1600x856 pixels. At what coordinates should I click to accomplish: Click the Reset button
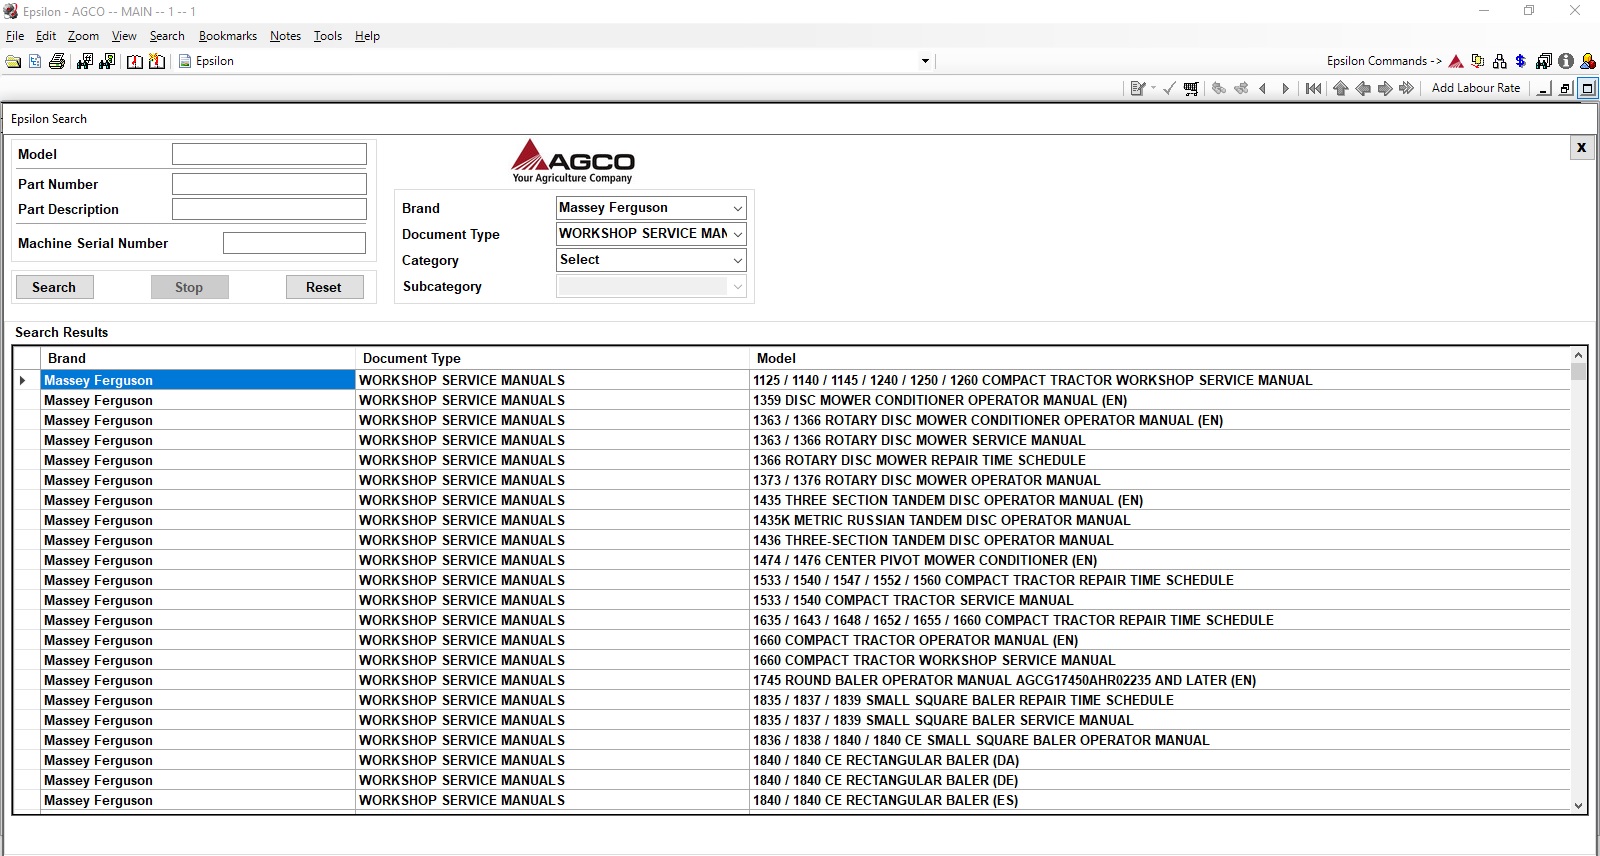324,287
